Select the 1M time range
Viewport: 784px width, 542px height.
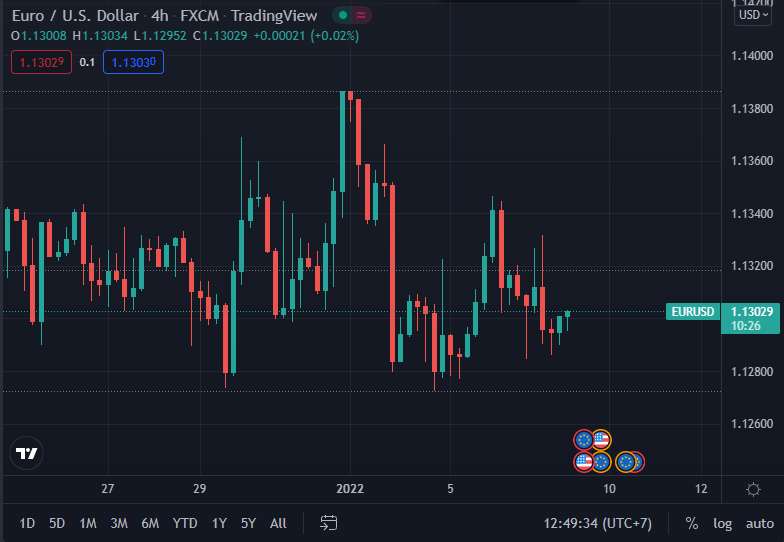click(88, 524)
